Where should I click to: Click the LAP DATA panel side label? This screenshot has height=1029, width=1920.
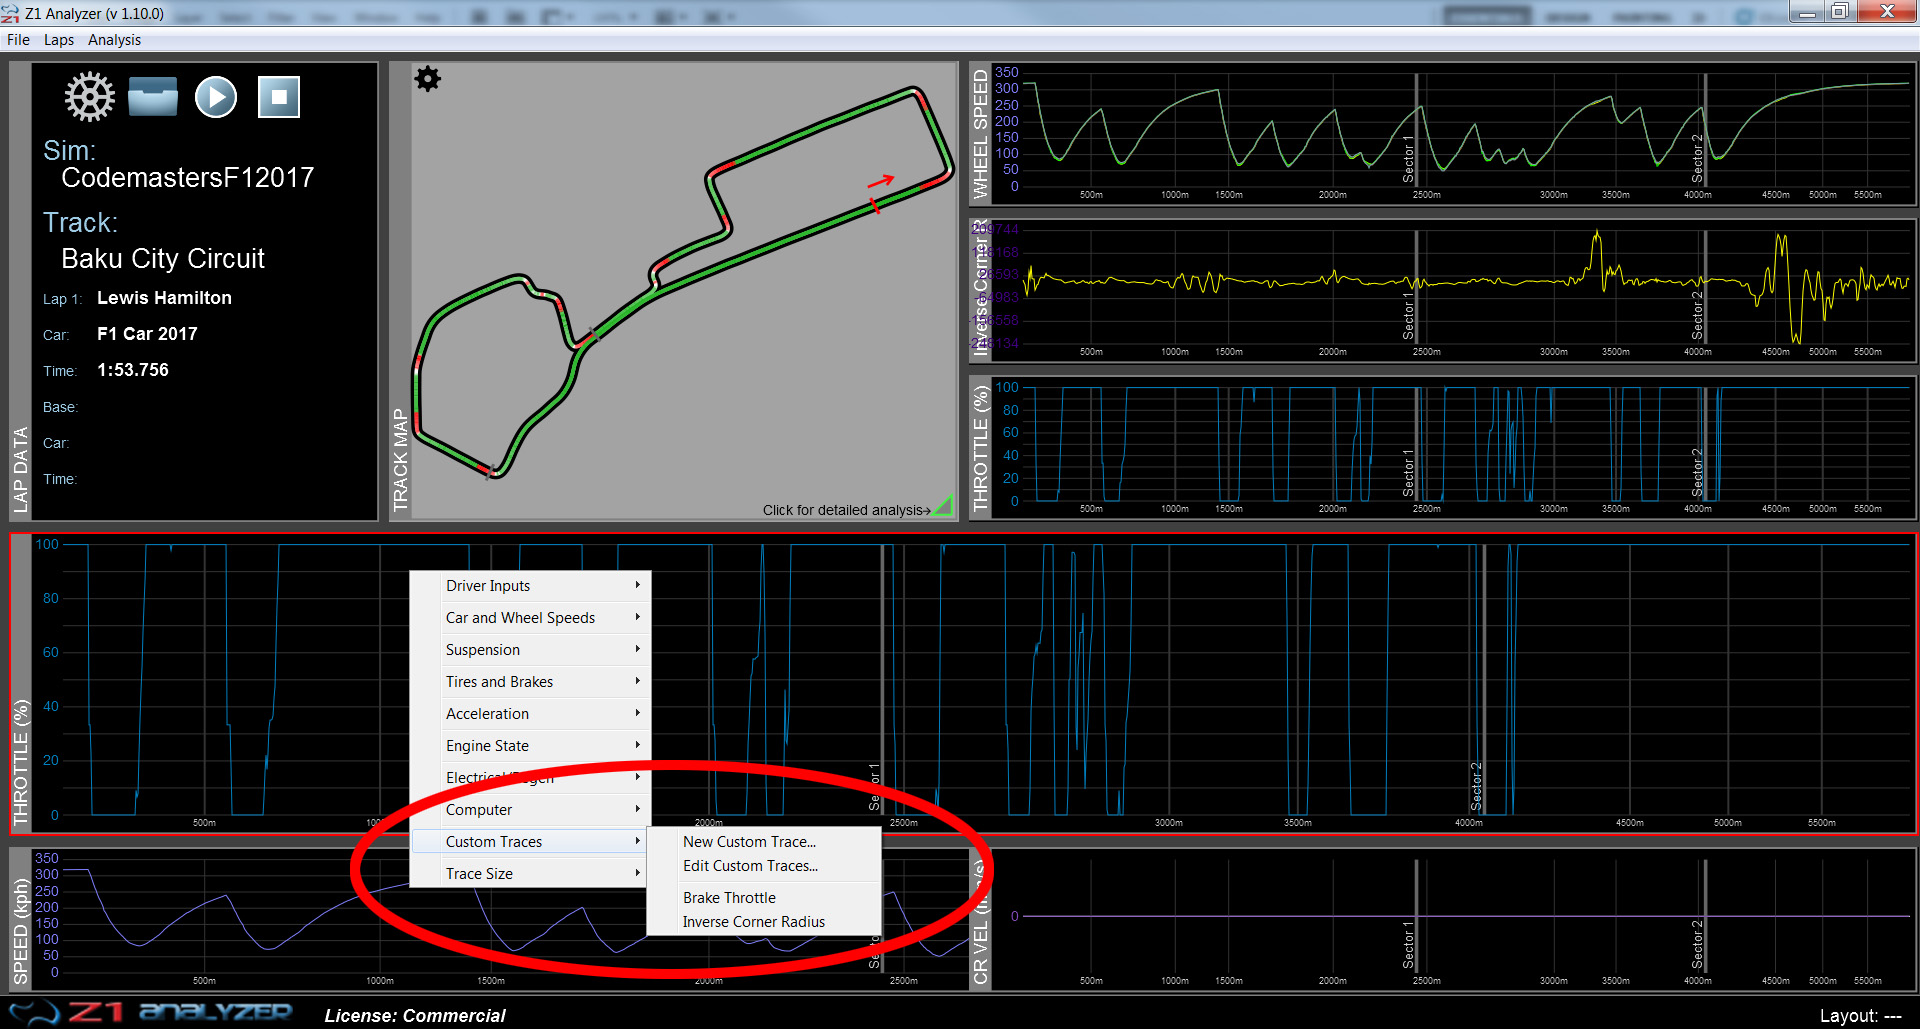(20, 470)
